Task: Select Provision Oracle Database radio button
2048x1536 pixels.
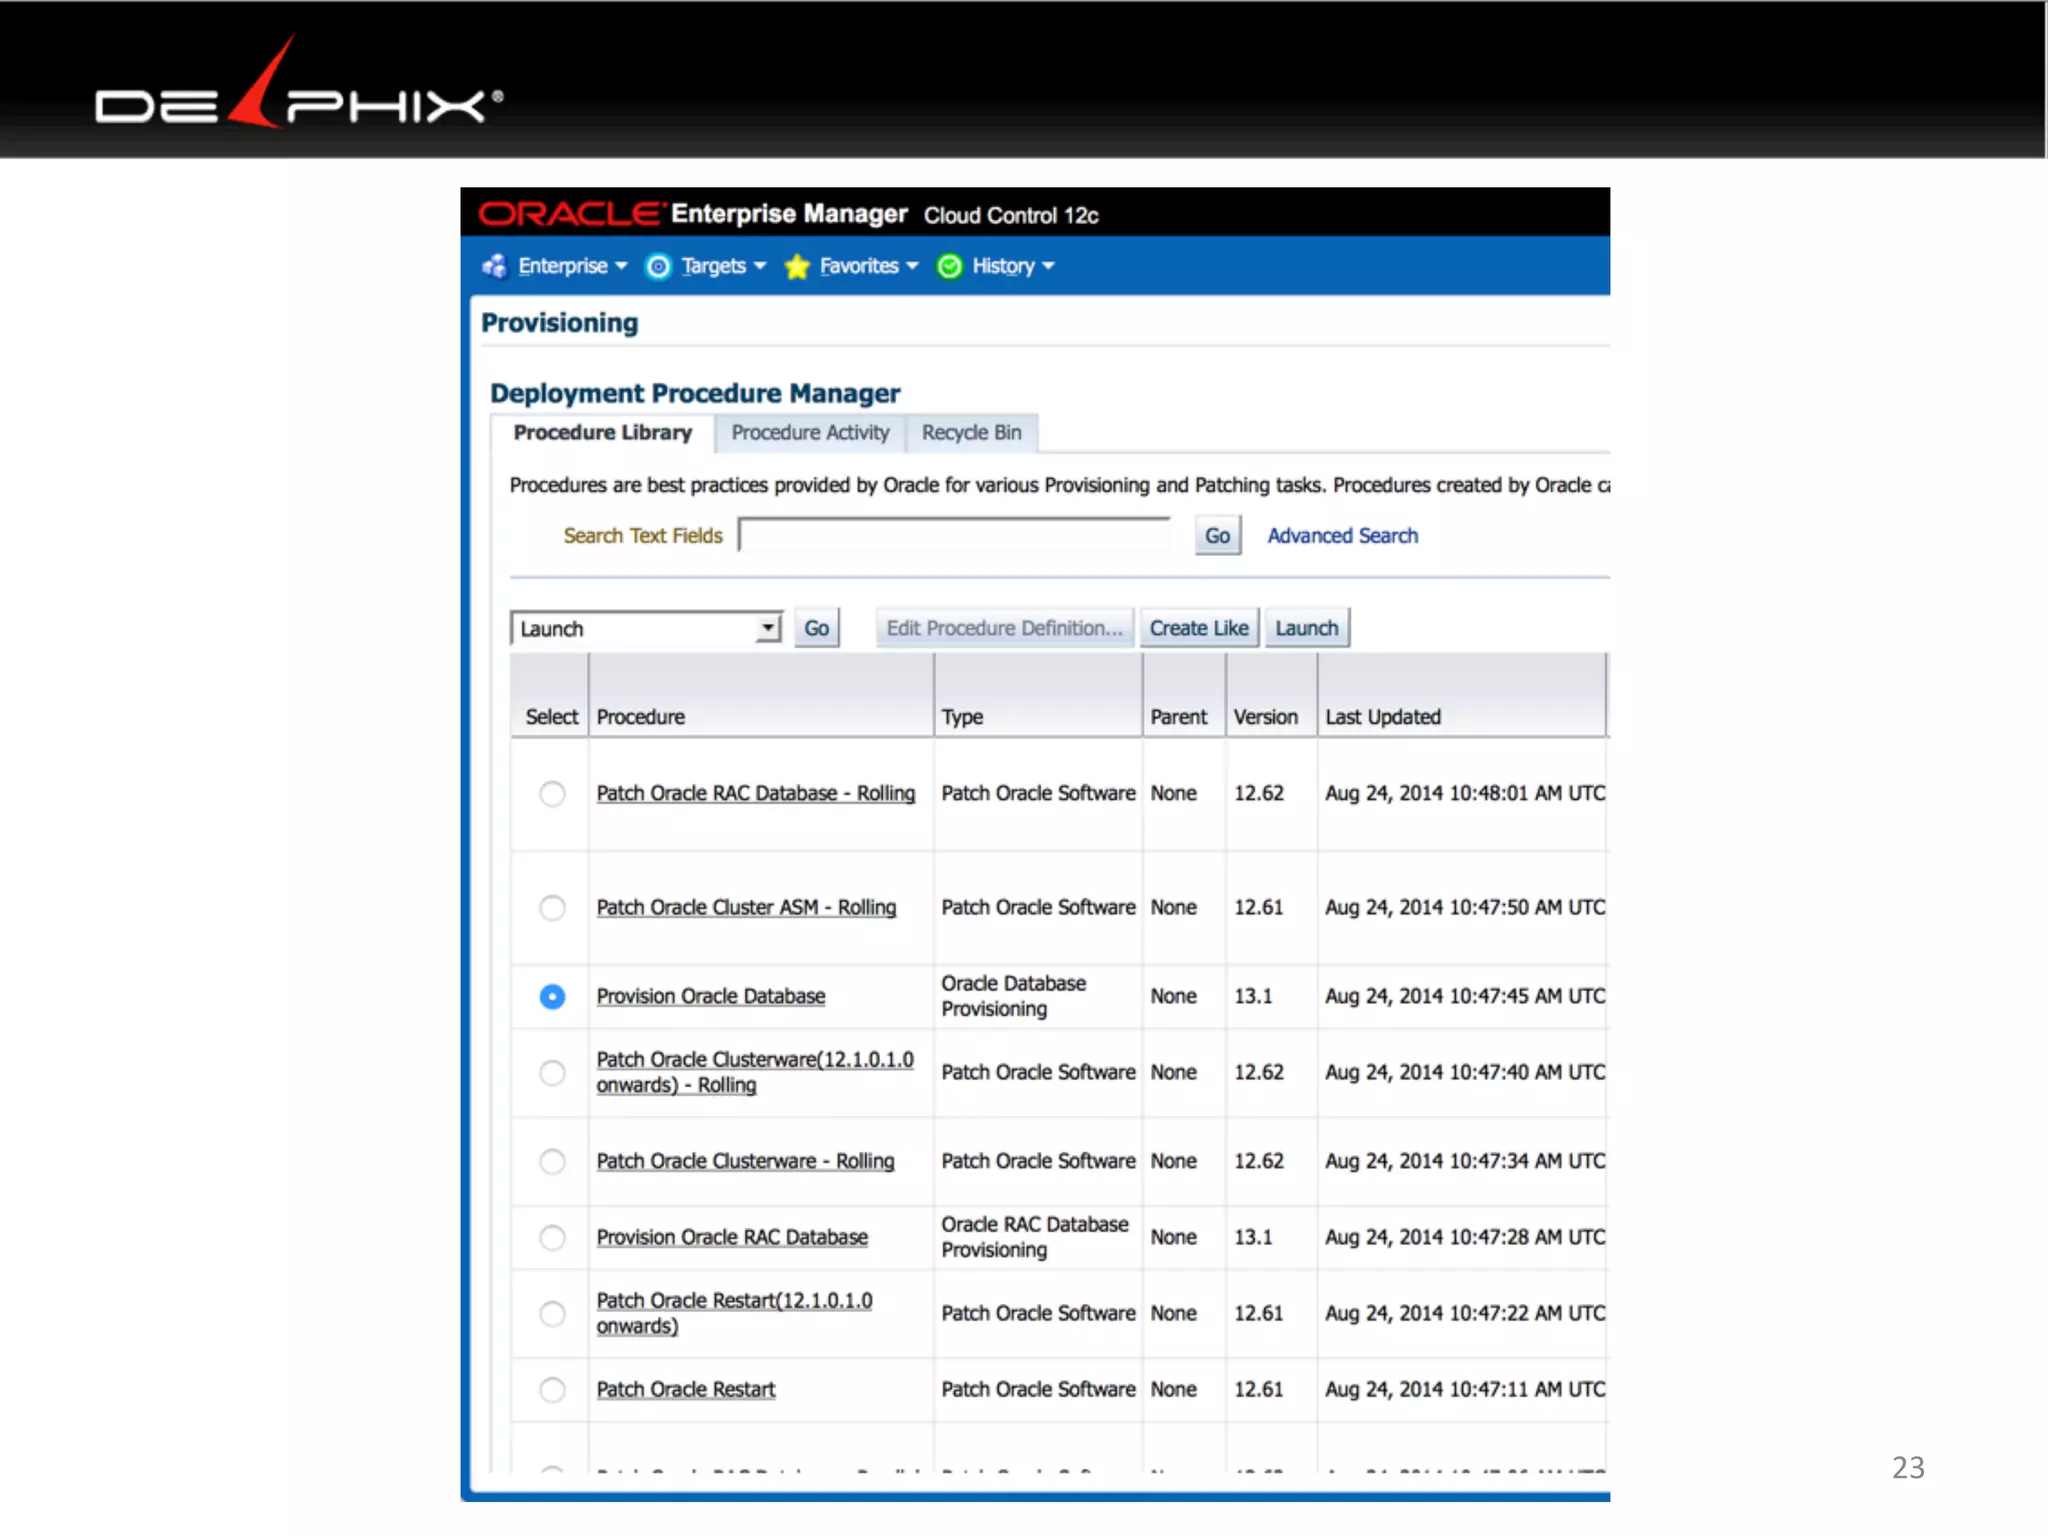Action: 552,997
